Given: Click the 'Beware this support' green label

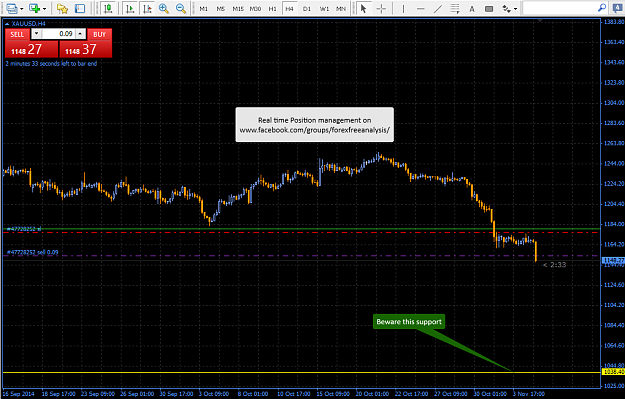Looking at the screenshot, I should pyautogui.click(x=409, y=322).
